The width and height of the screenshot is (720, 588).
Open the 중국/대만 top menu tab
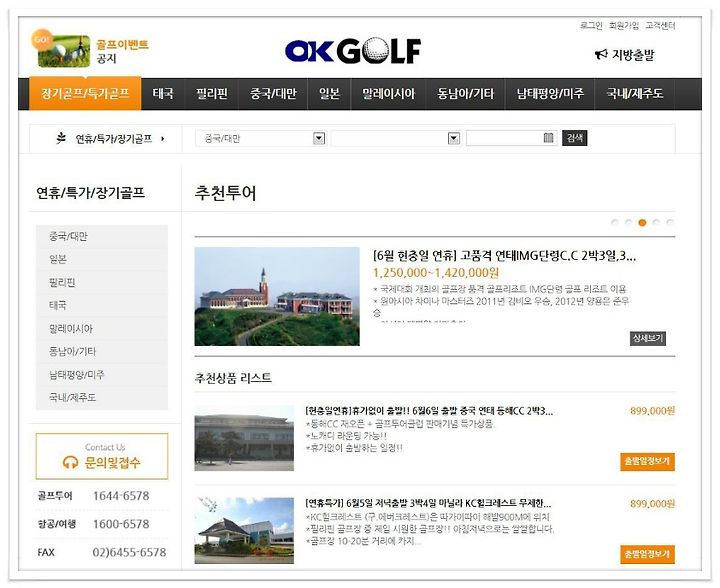[273, 94]
